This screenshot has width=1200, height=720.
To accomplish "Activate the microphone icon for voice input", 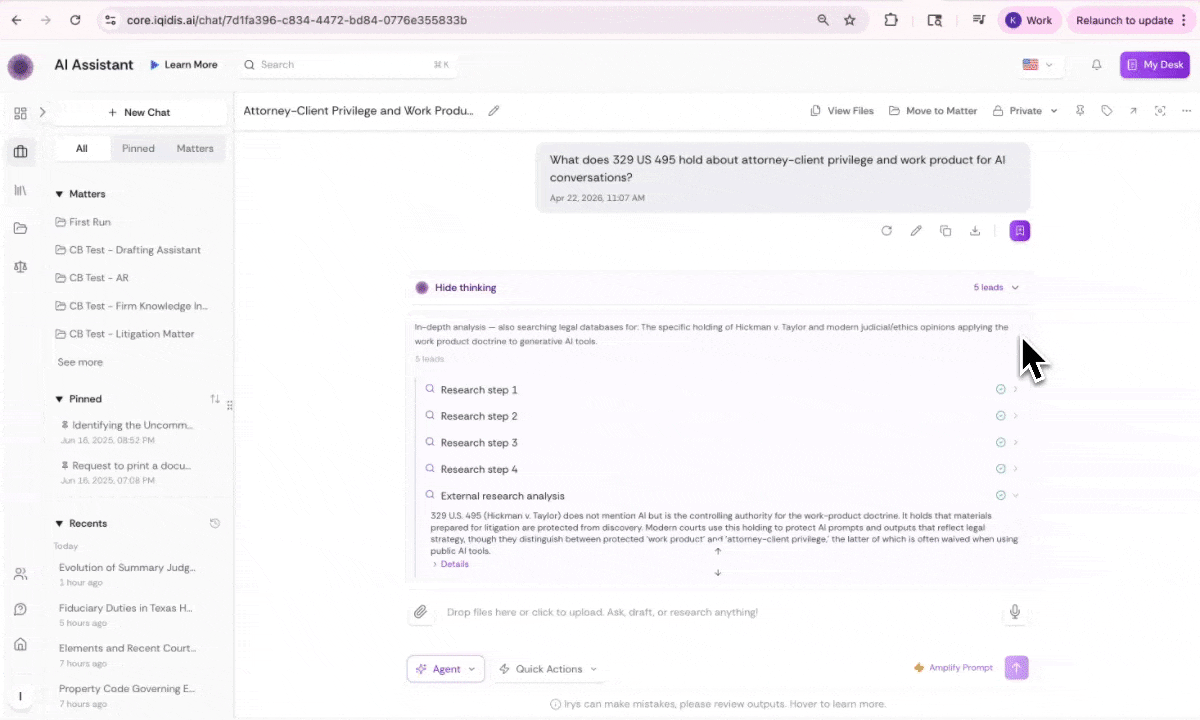I will (x=1014, y=611).
